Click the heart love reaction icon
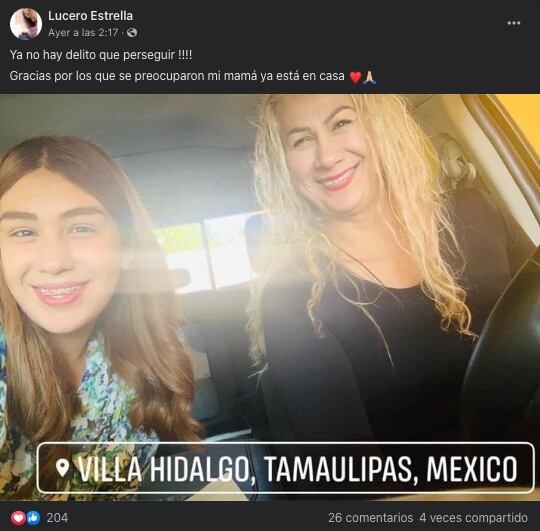 click(18, 518)
